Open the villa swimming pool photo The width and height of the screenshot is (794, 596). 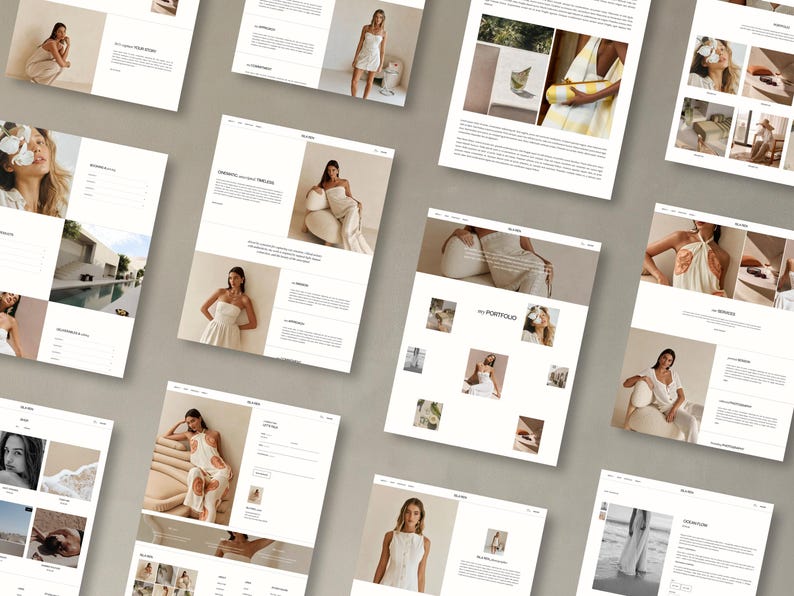pyautogui.click(x=100, y=269)
